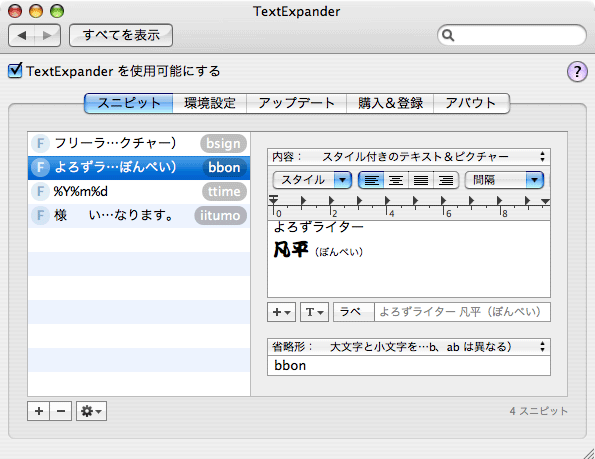Click the F icon of the bsign snippet
This screenshot has width=595, height=459.
40,144
